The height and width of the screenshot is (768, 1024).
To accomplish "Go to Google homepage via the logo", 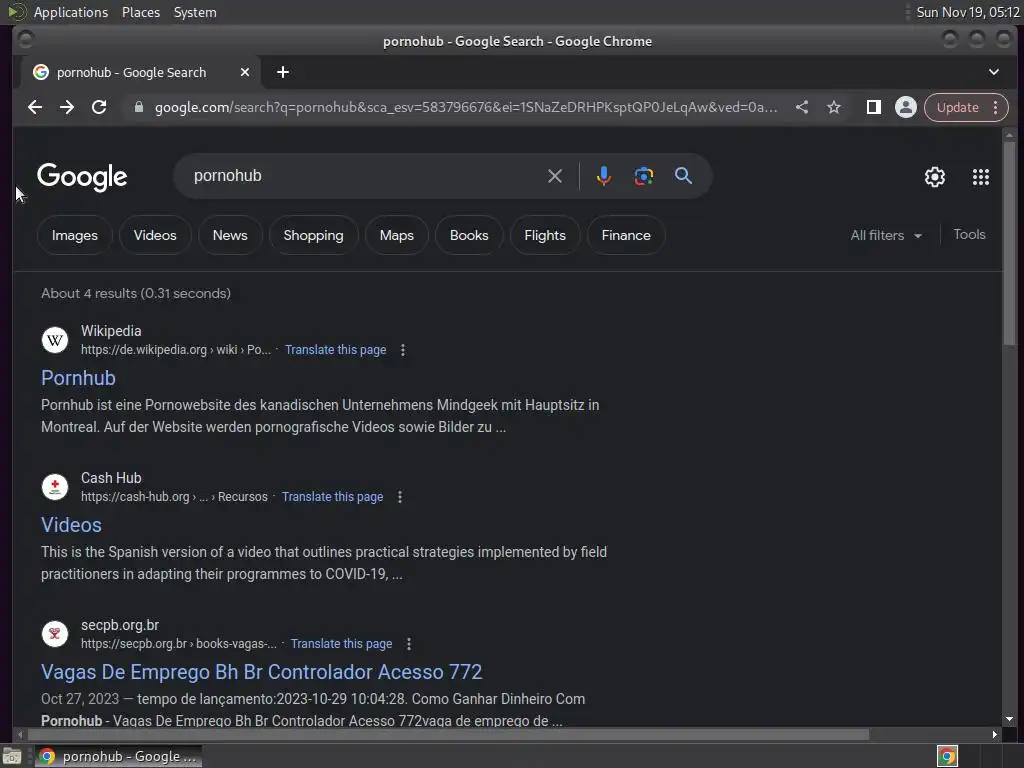I will pyautogui.click(x=82, y=176).
